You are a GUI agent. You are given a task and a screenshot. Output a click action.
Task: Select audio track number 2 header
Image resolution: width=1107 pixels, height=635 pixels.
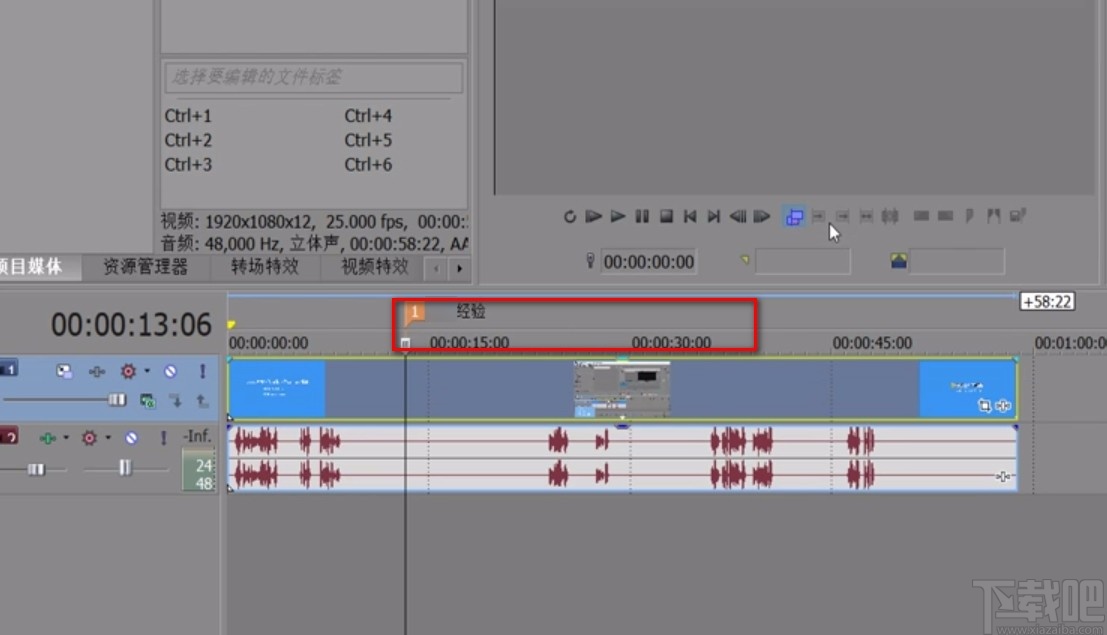click(x=9, y=437)
